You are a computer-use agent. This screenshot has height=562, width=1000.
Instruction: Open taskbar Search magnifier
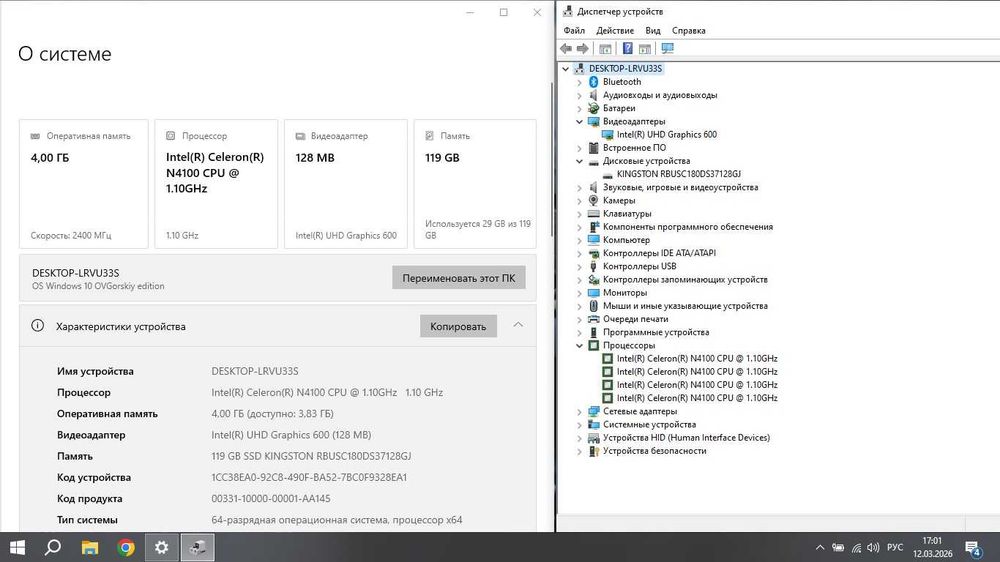pyautogui.click(x=54, y=547)
